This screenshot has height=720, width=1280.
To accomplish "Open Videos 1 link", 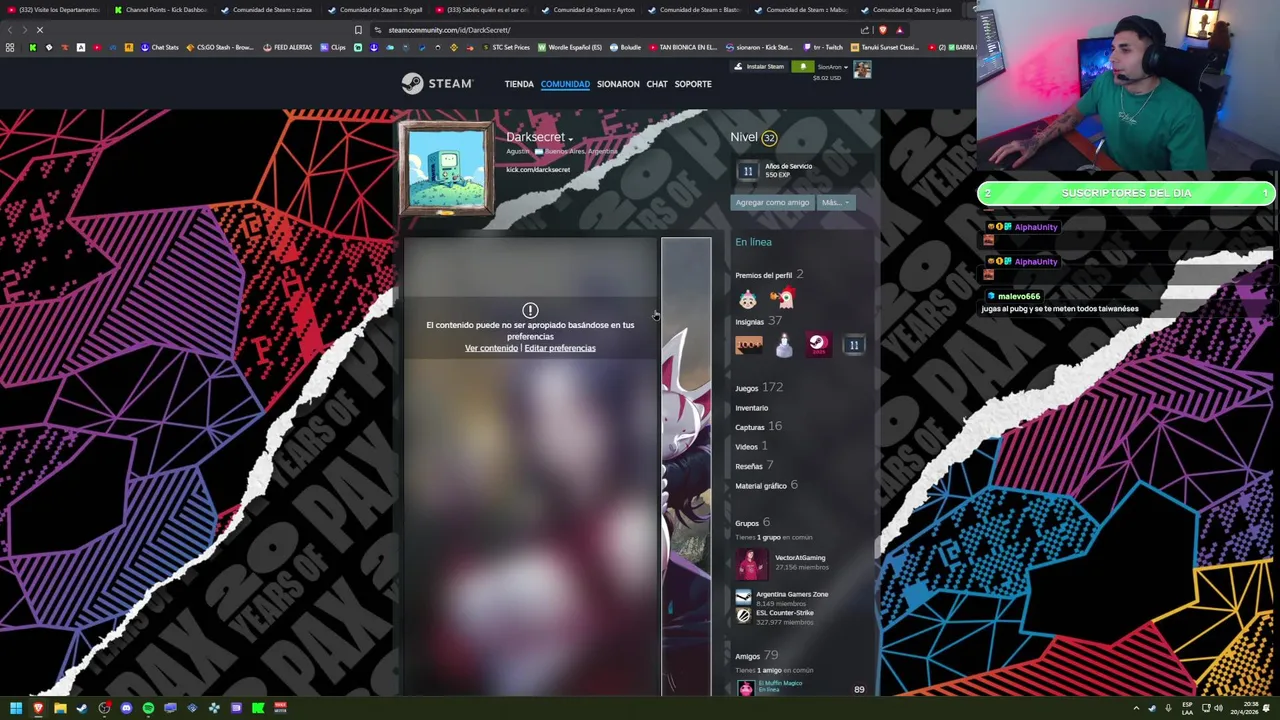I will coord(751,447).
